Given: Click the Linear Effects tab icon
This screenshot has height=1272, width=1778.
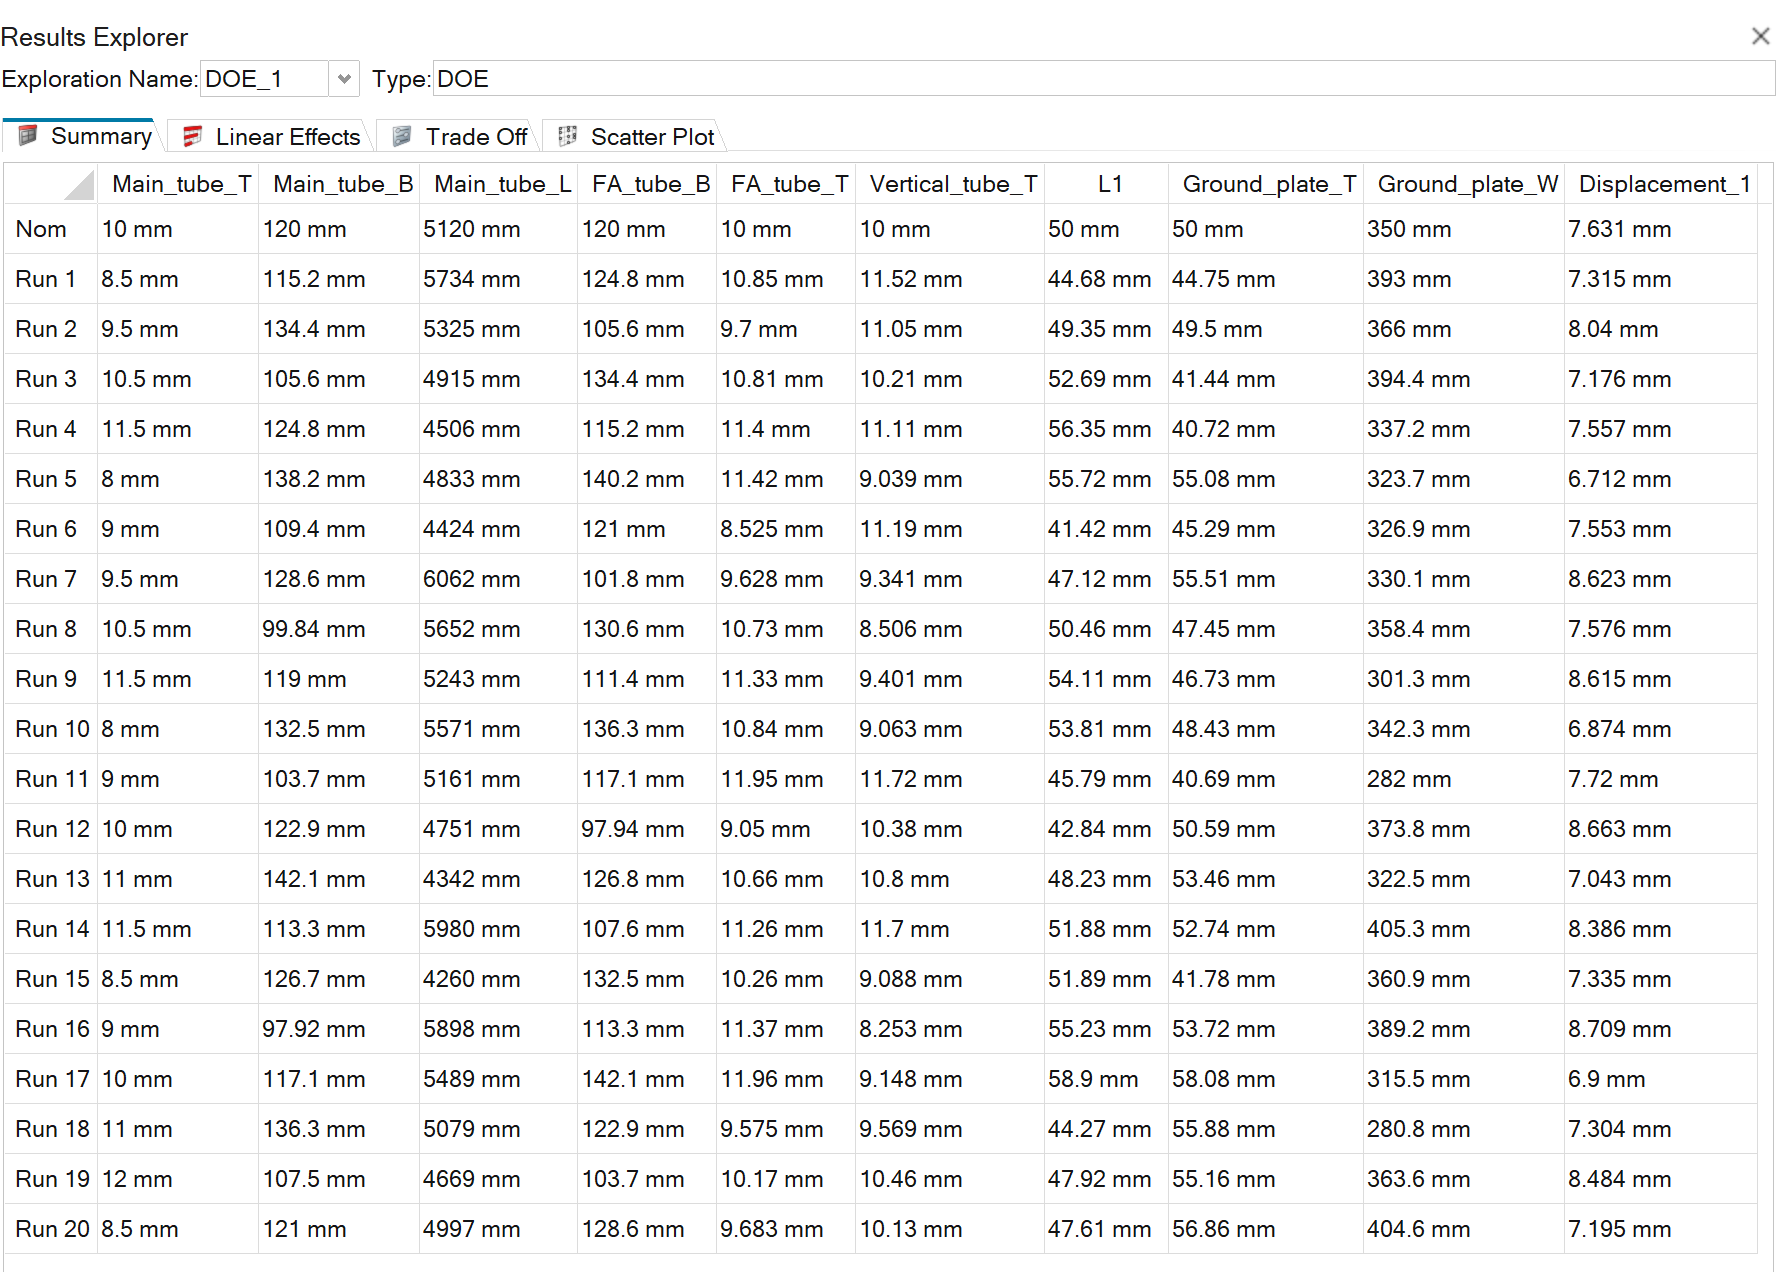Looking at the screenshot, I should tap(193, 136).
